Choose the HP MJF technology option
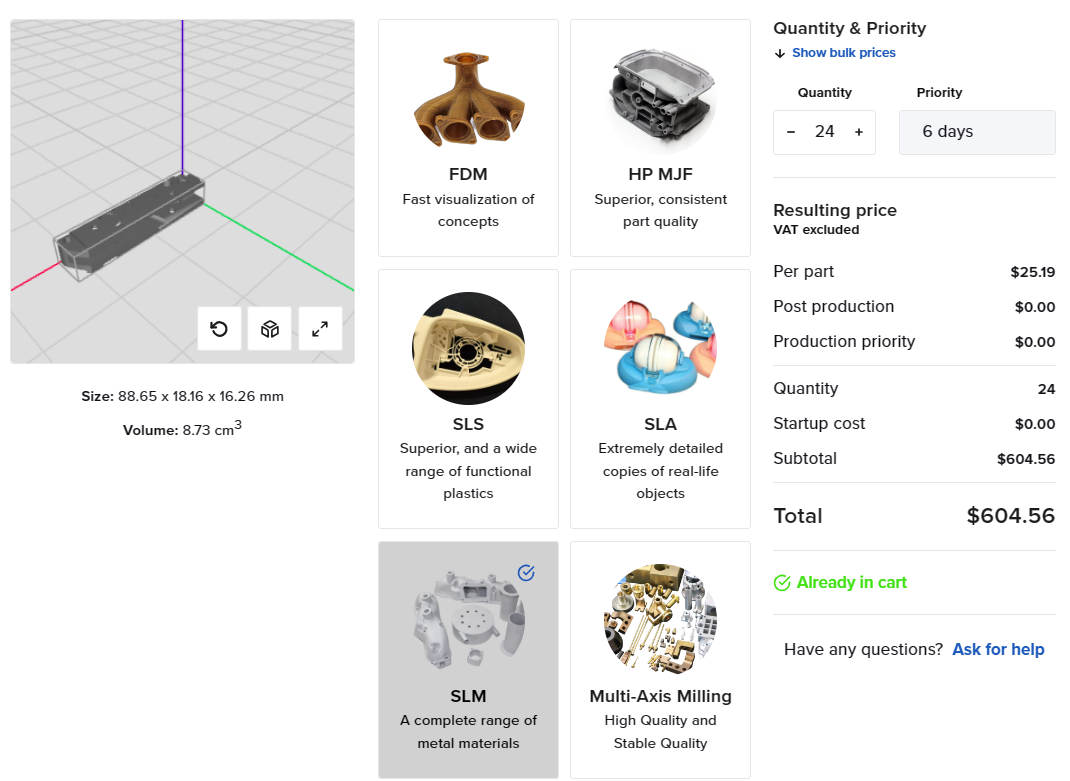 [660, 137]
